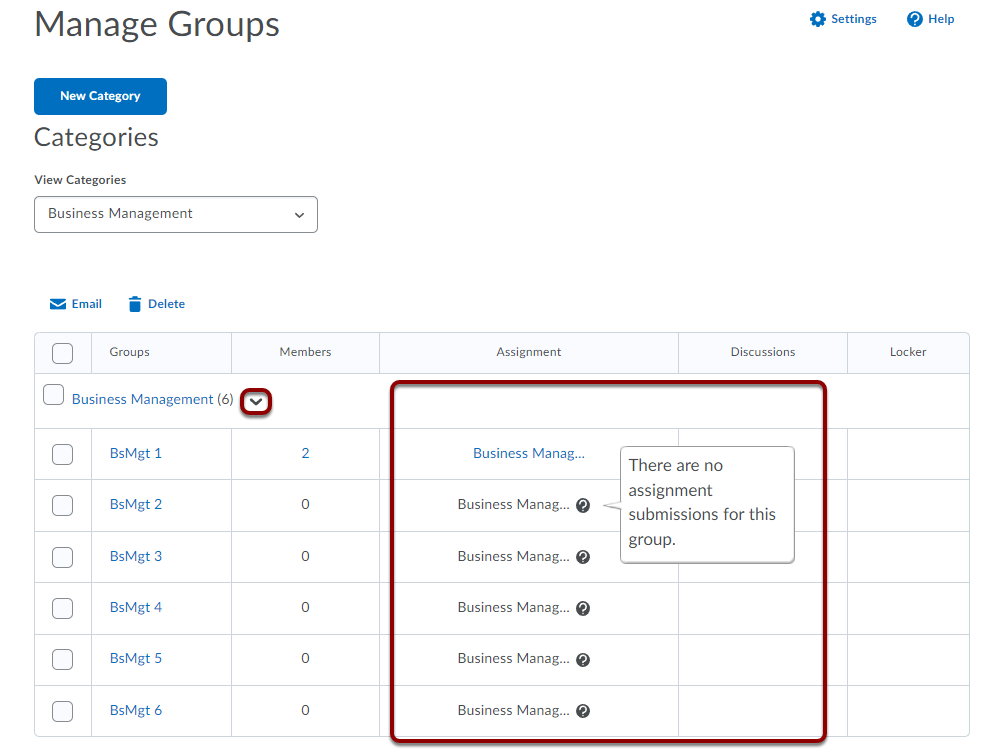Image resolution: width=1005 pixels, height=756 pixels.
Task: Open the BsMgt 2 group link
Action: [x=136, y=505]
